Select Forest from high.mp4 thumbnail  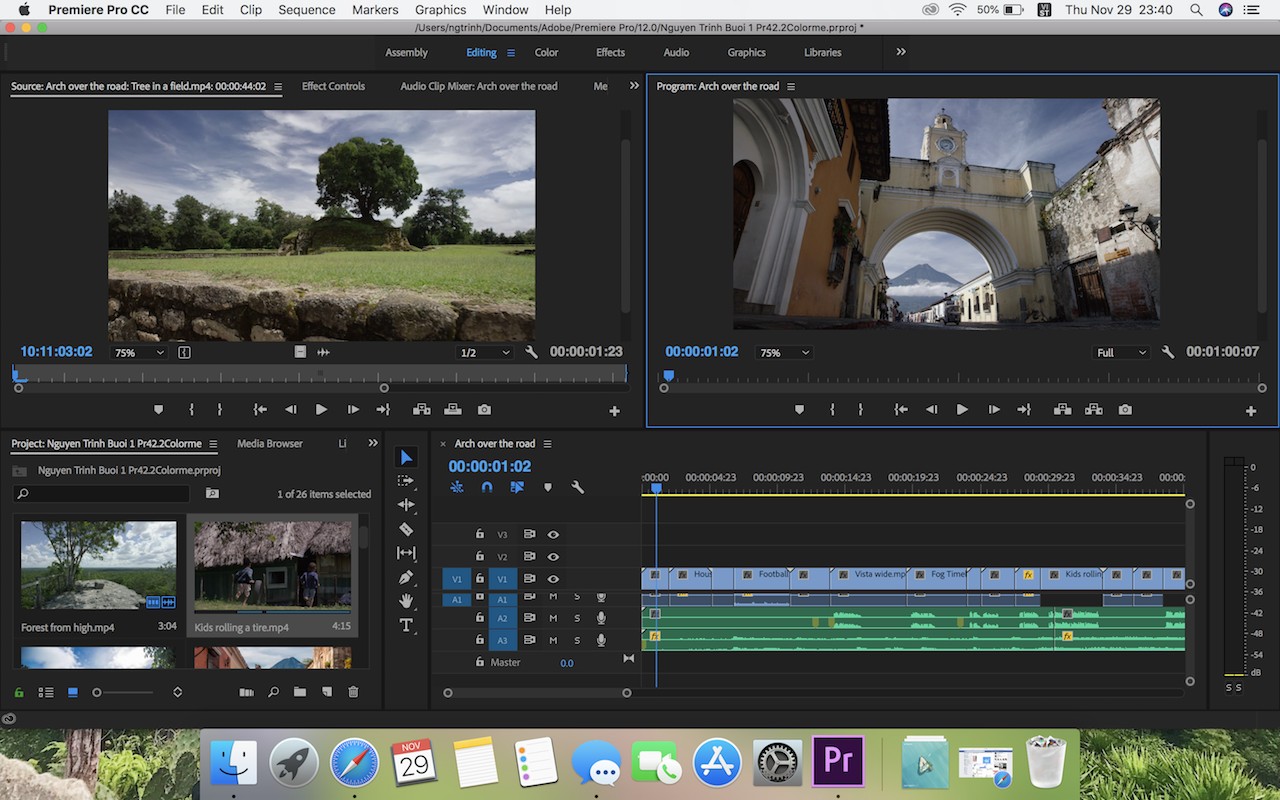click(98, 565)
